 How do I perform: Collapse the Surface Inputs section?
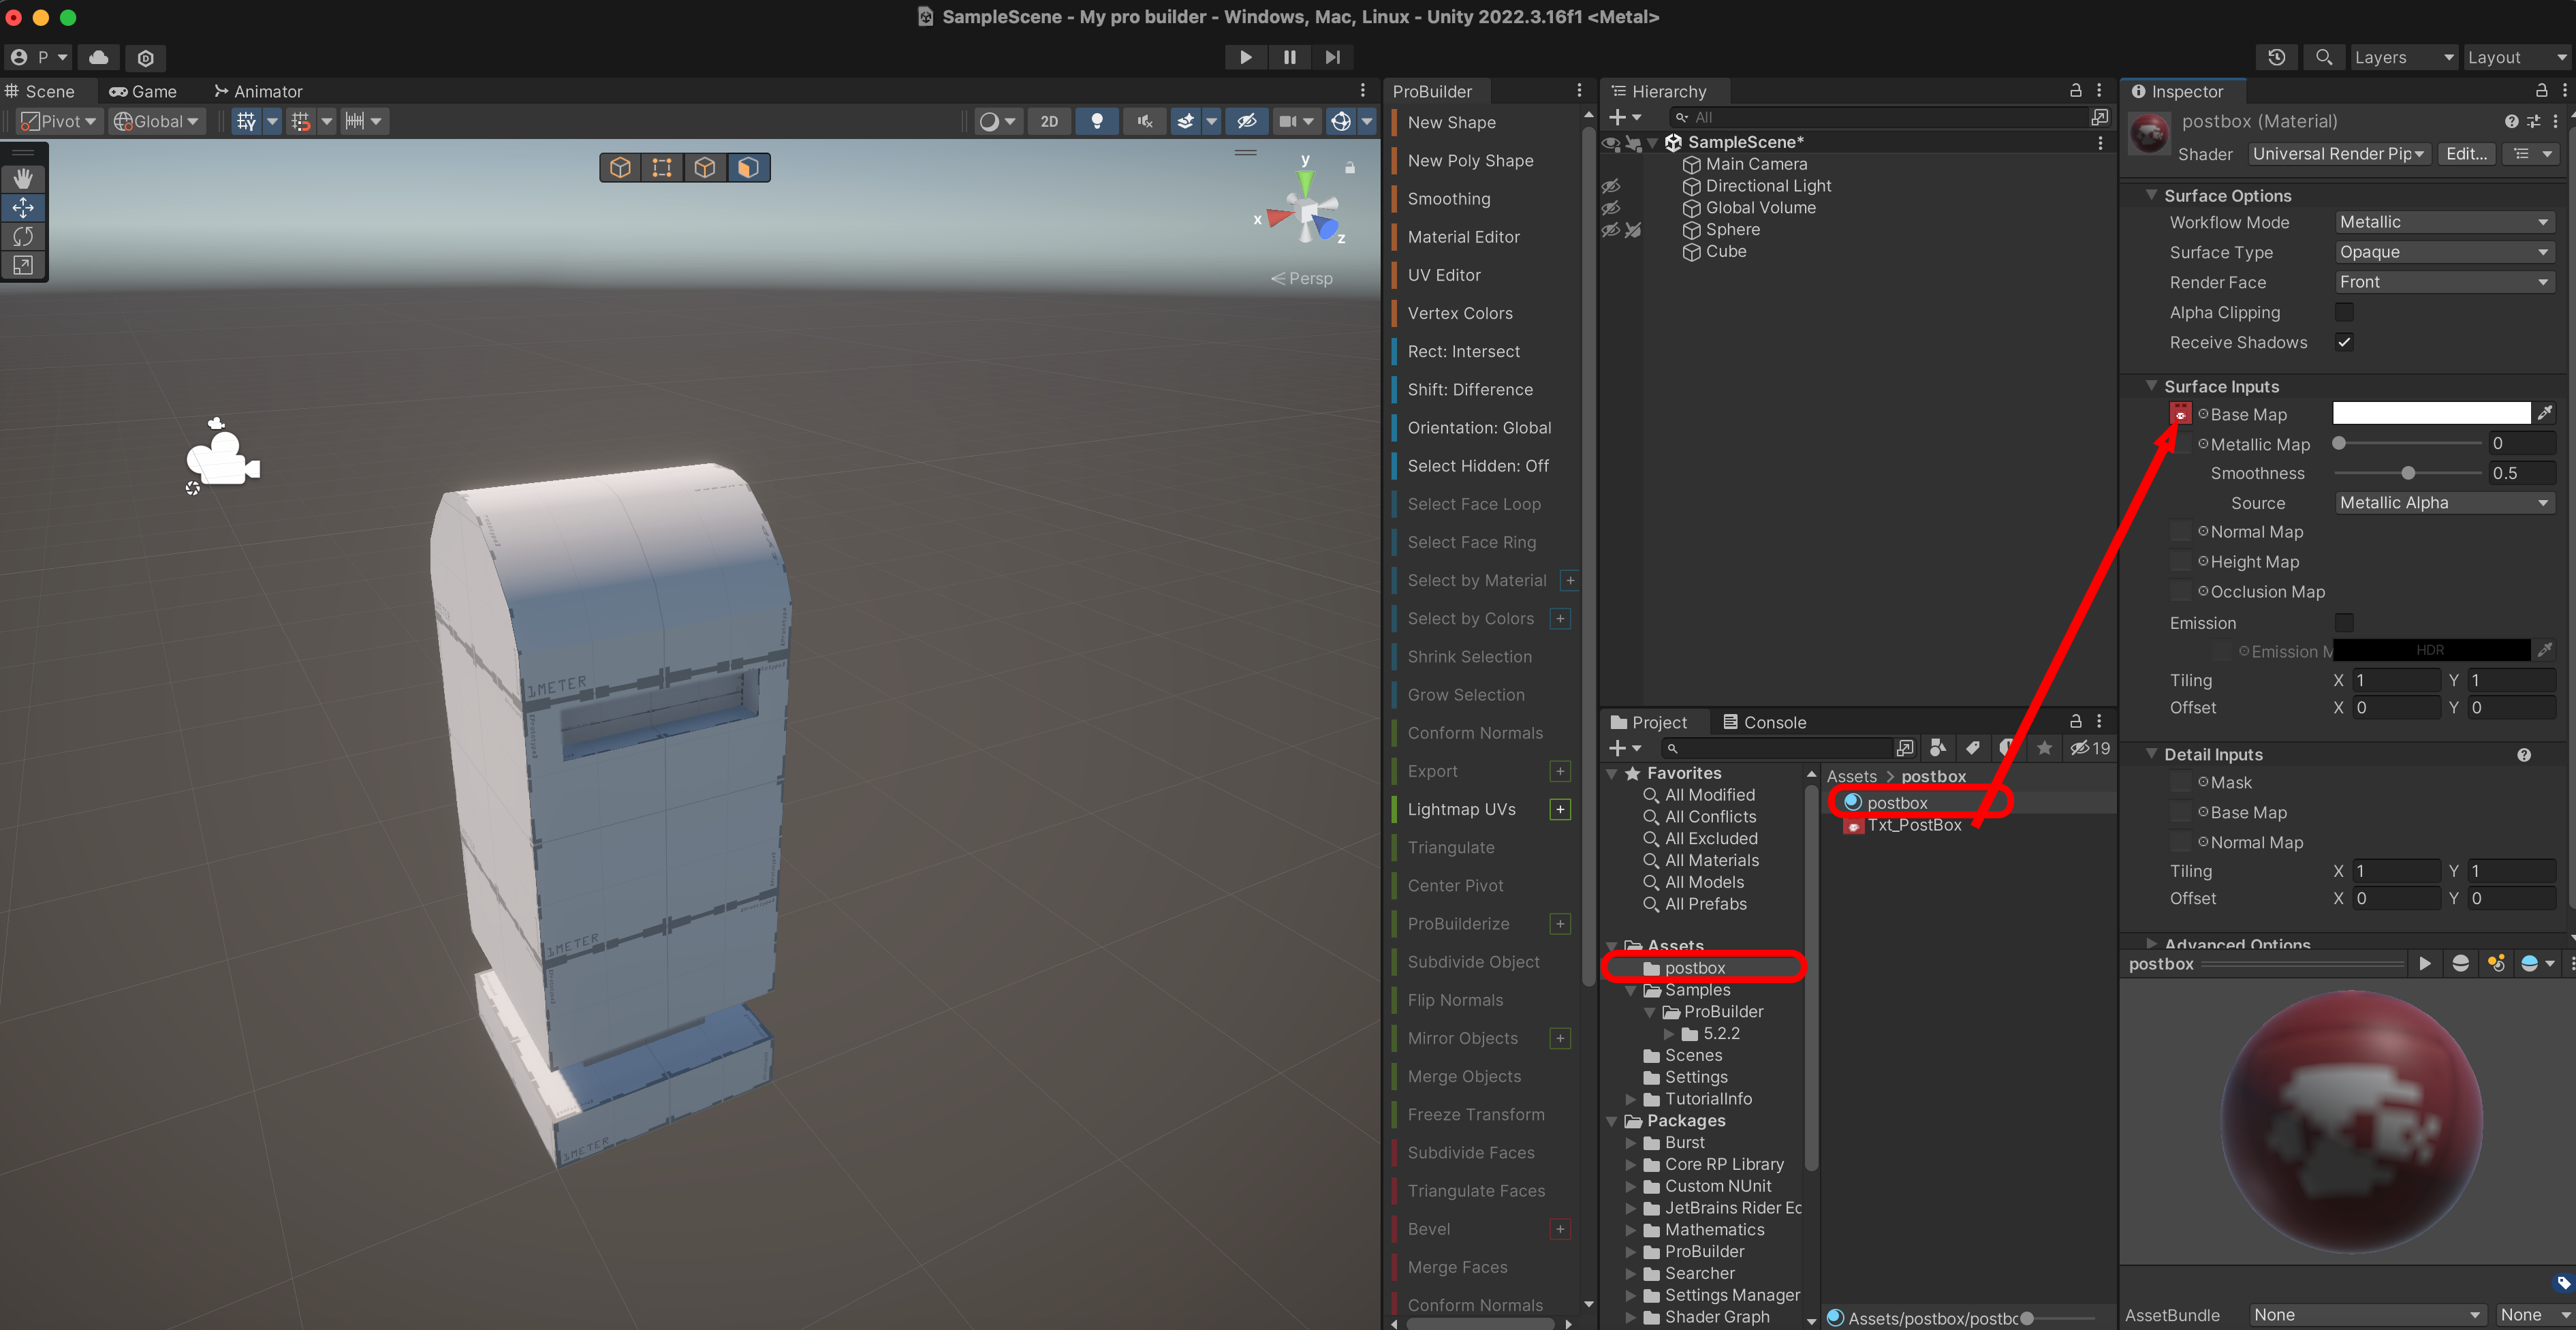pyautogui.click(x=2151, y=386)
